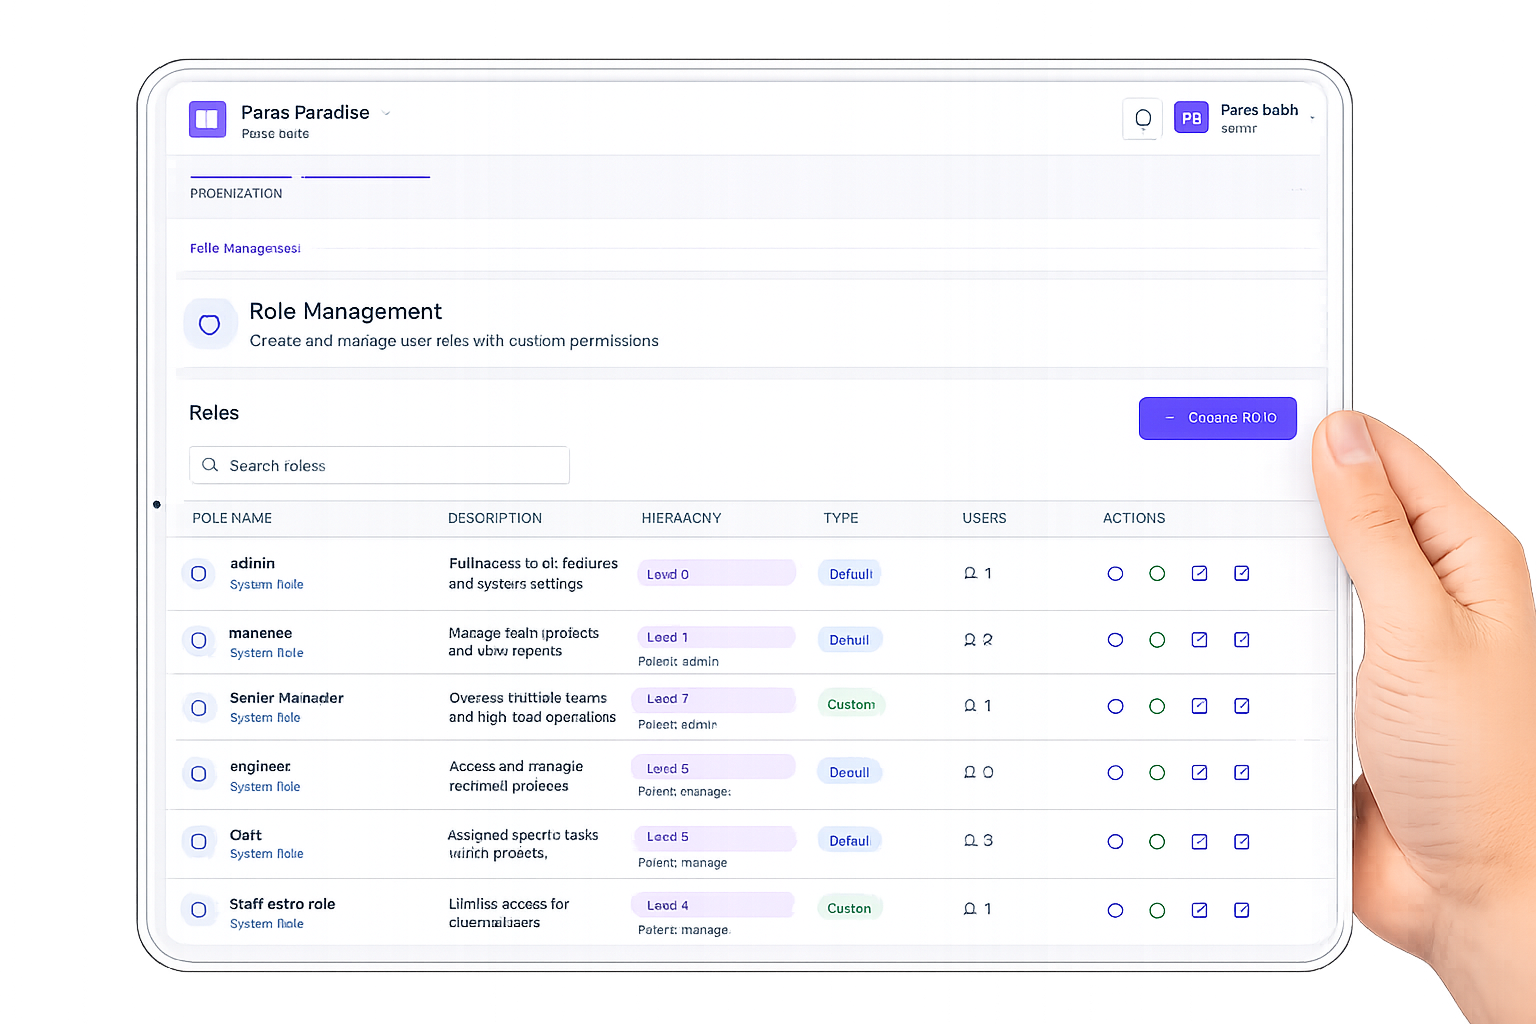Click the users icon in the manenee row

click(x=969, y=640)
